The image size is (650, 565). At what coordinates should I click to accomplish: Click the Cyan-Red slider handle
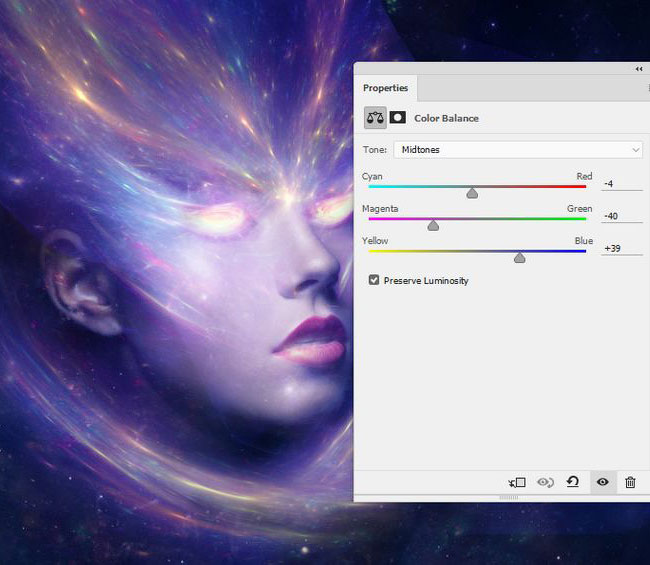(x=472, y=193)
